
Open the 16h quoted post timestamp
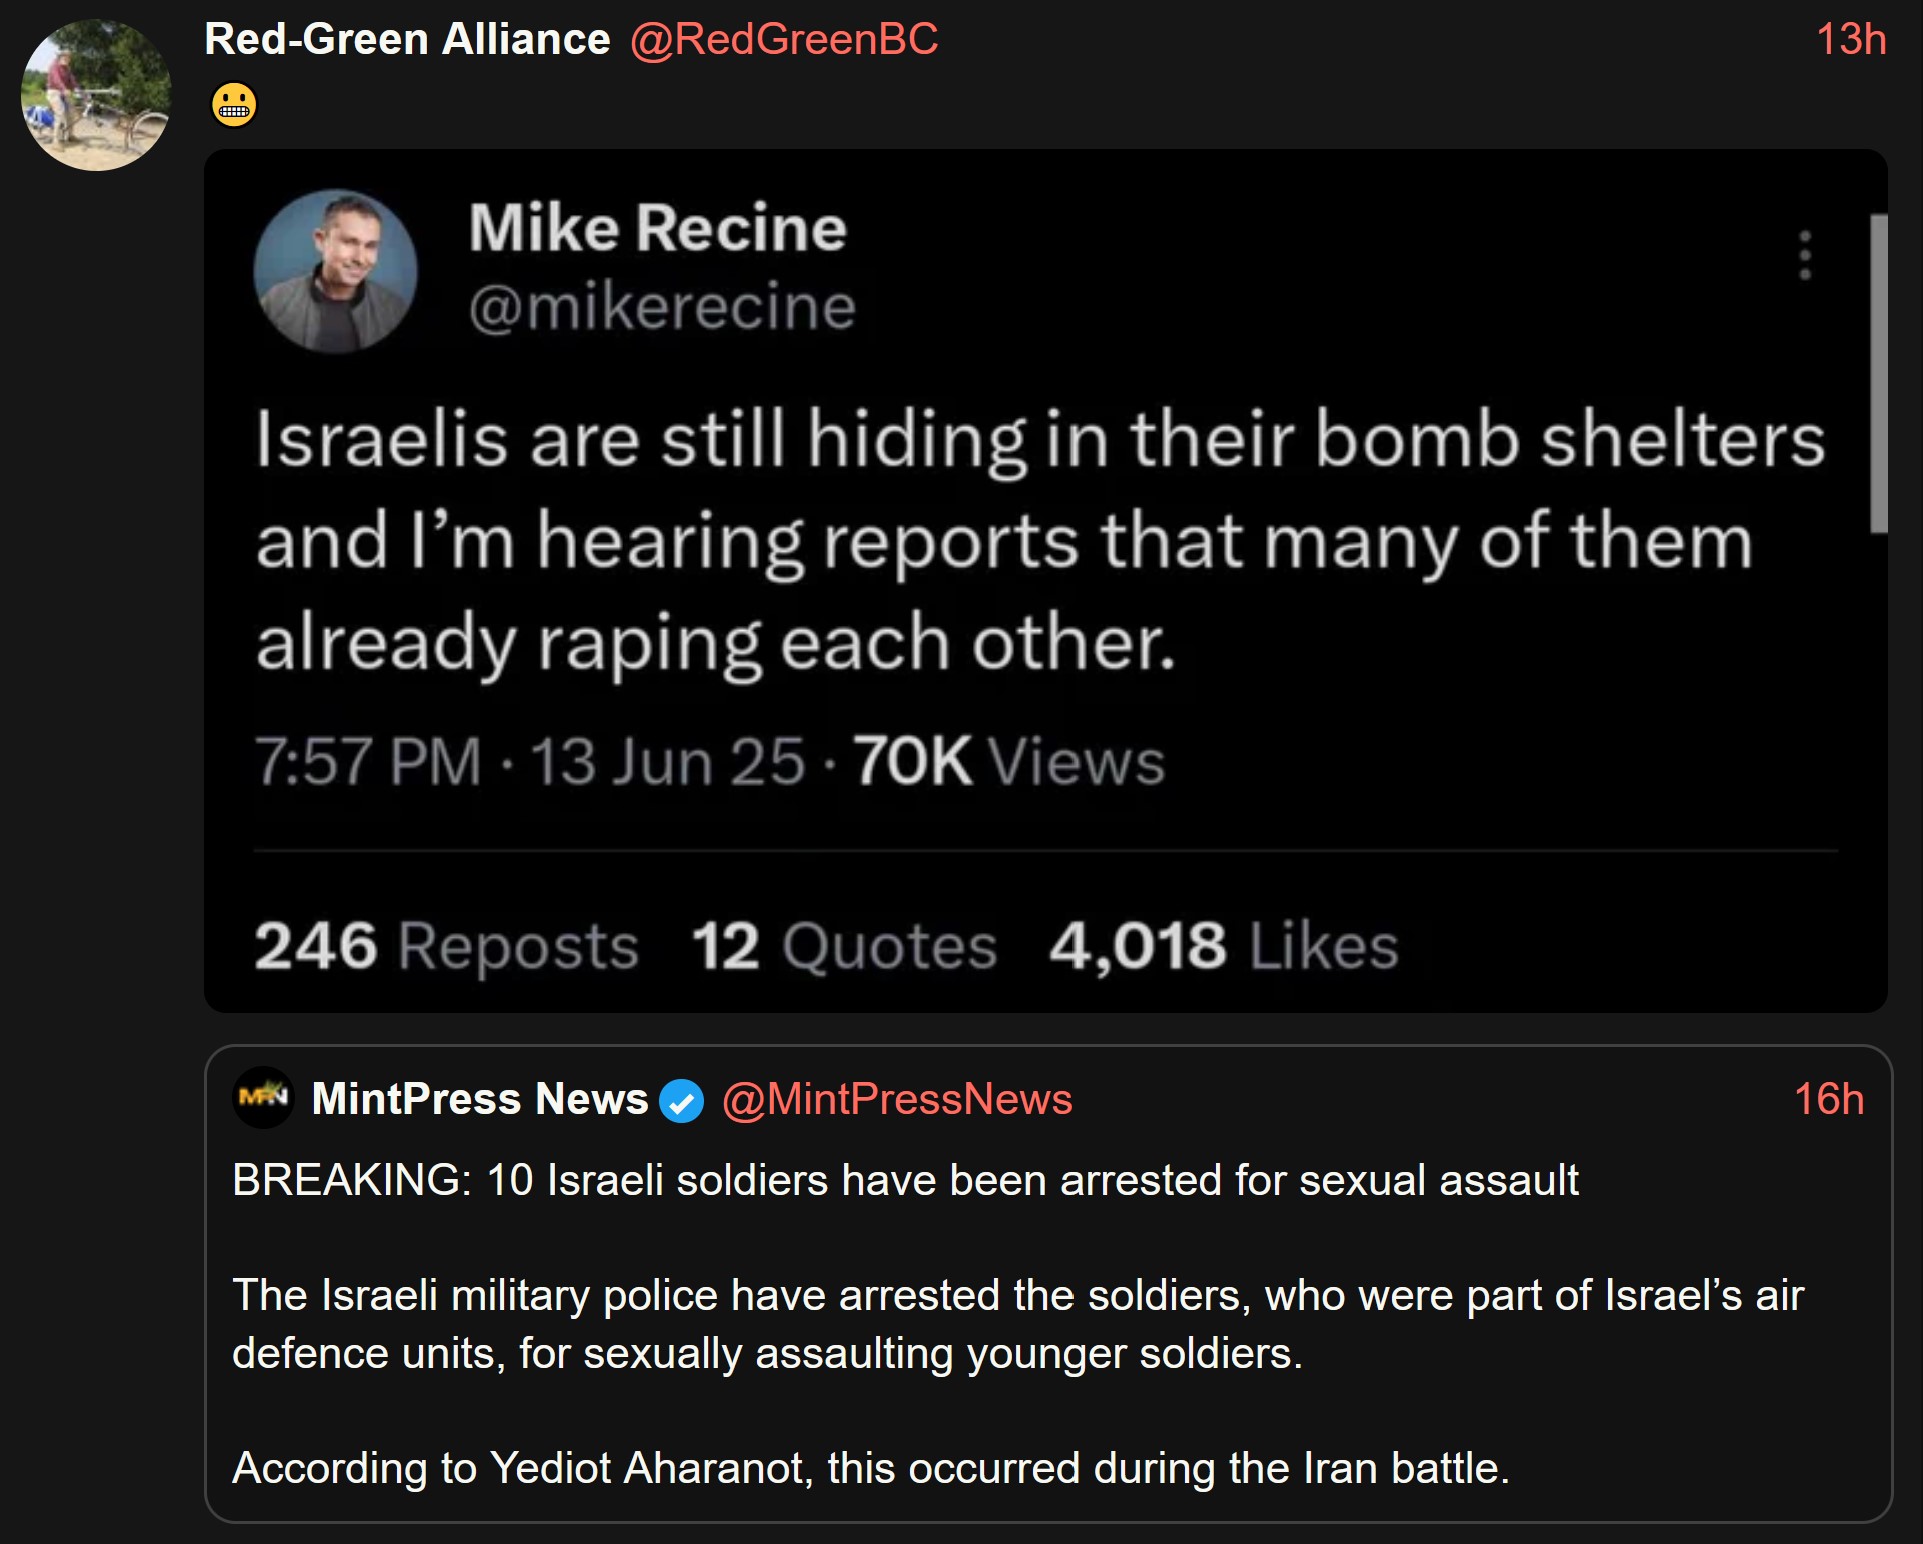[1829, 1099]
